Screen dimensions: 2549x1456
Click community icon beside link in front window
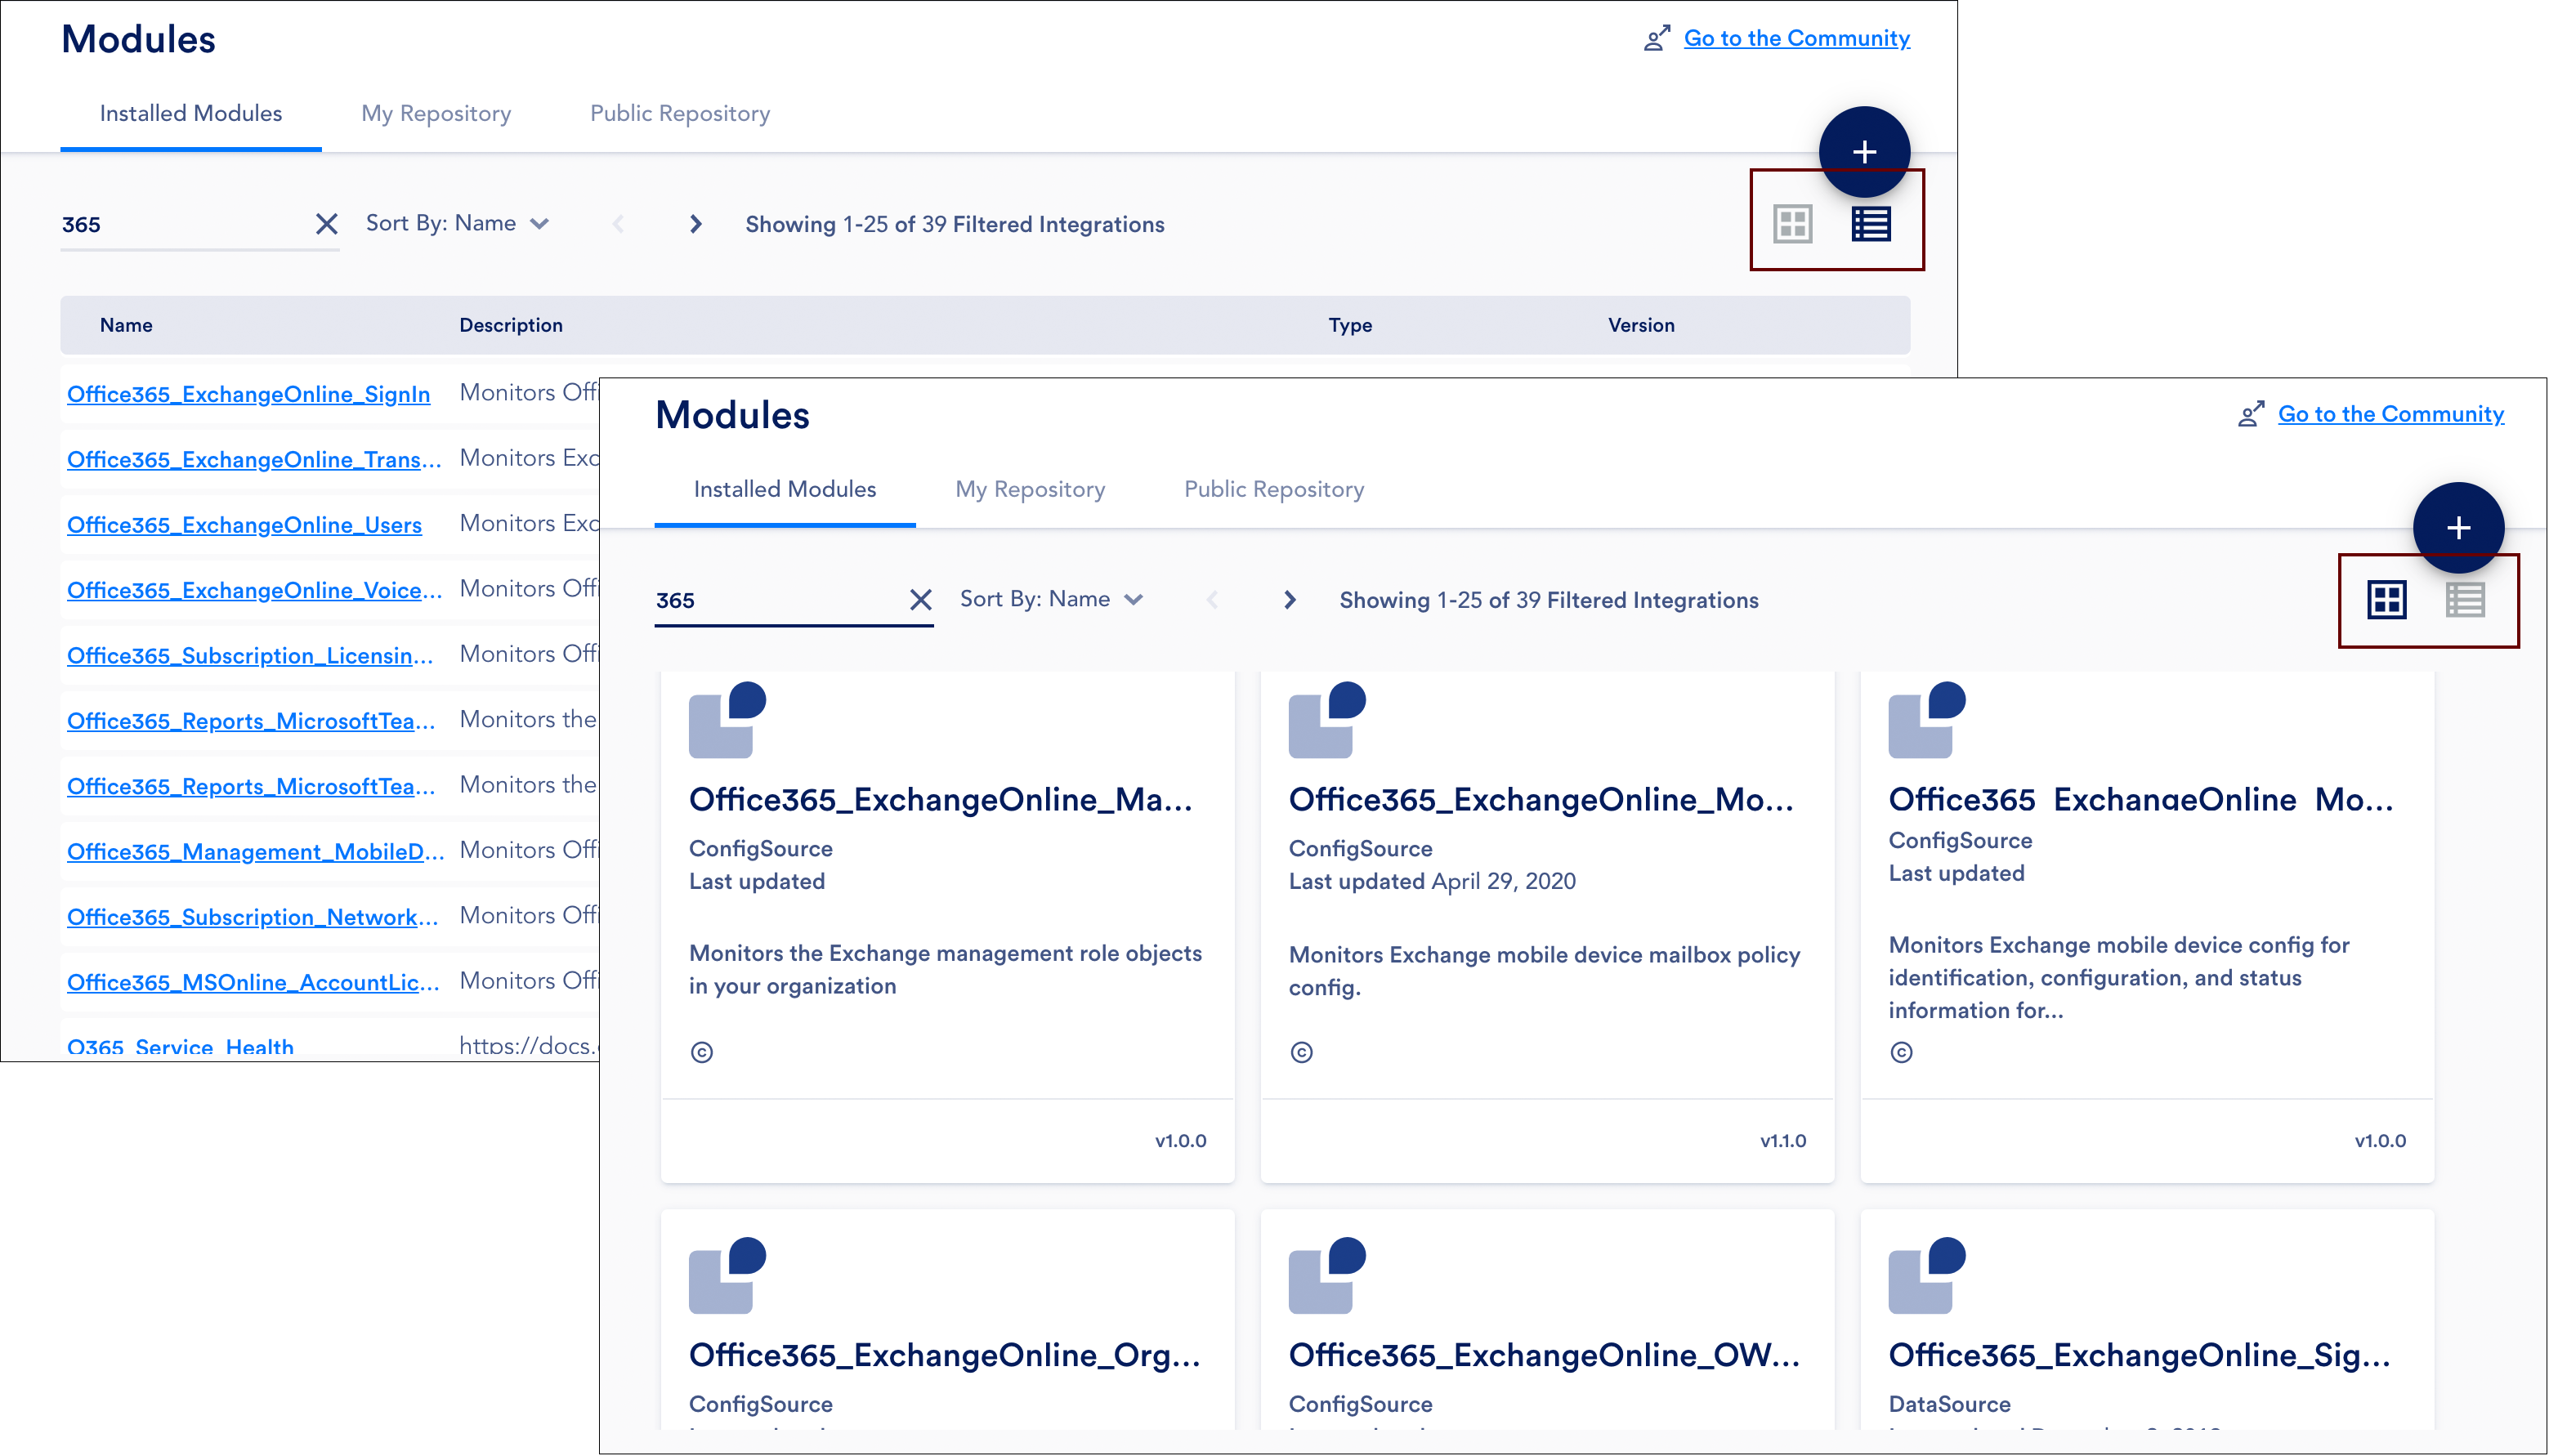[x=2250, y=414]
